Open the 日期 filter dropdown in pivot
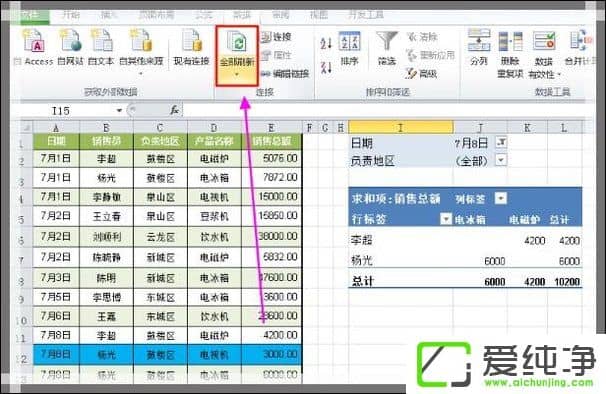The width and height of the screenshot is (606, 394). 501,142
